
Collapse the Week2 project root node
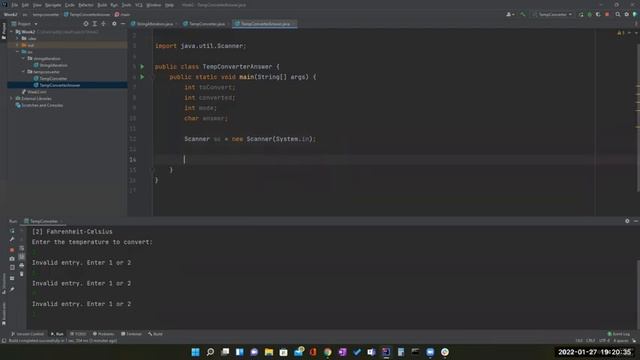[12, 31]
